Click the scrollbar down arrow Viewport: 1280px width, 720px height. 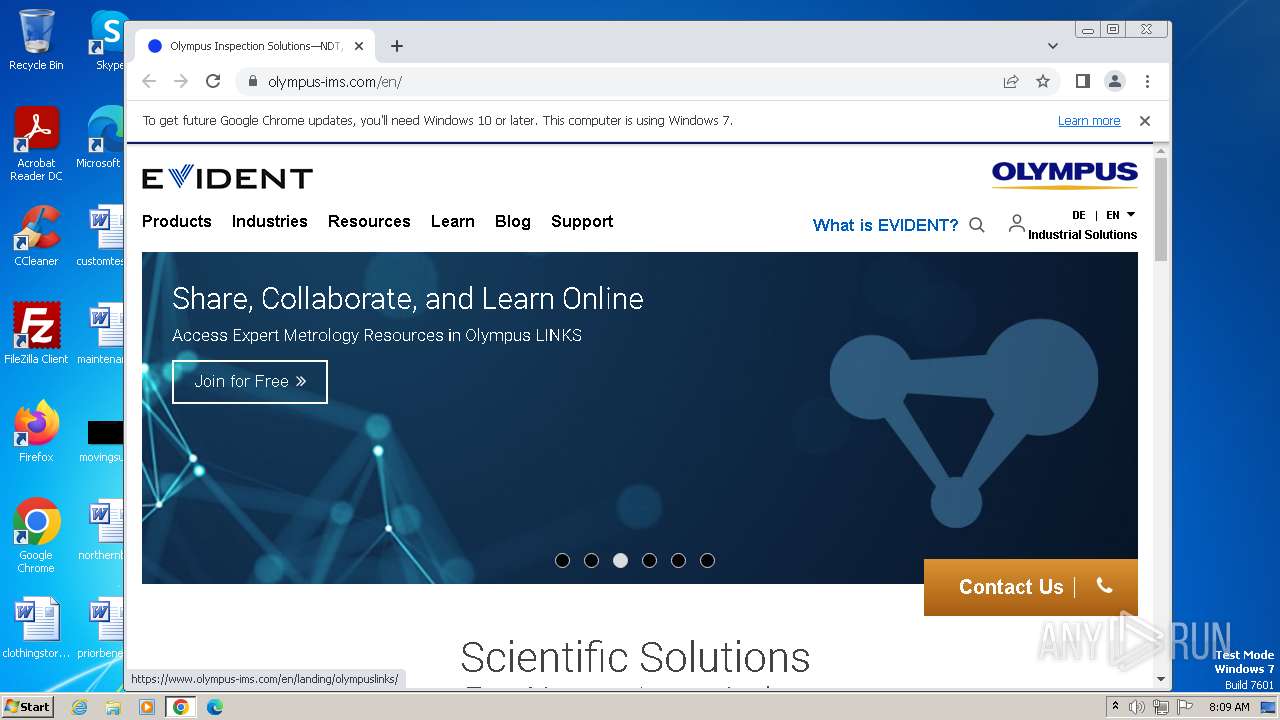point(1160,679)
